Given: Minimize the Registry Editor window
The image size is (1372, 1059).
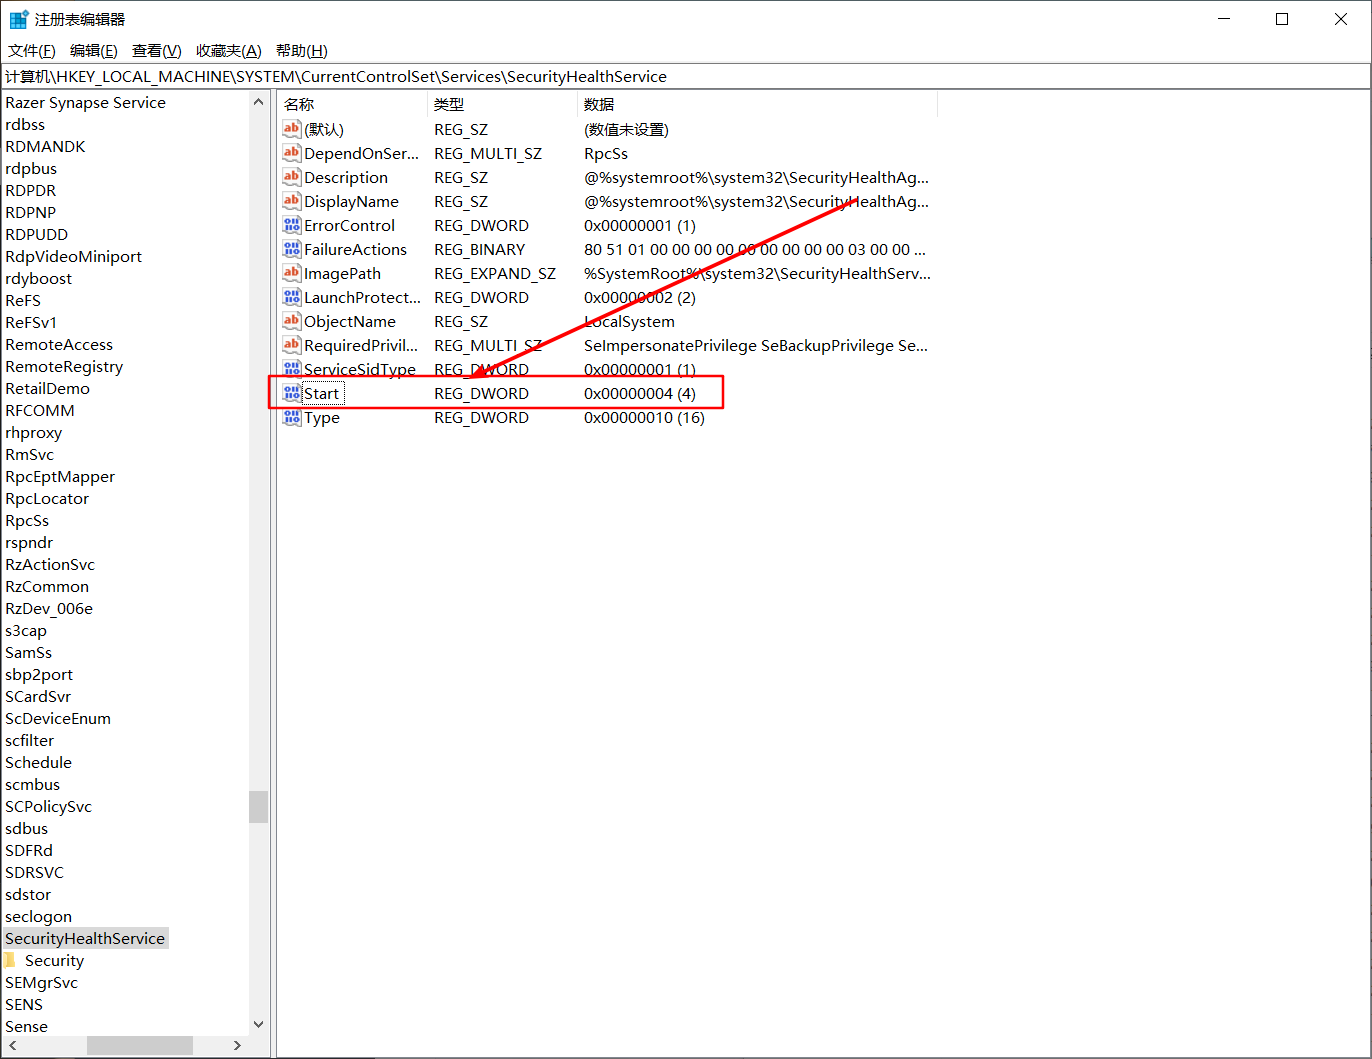Looking at the screenshot, I should point(1224,19).
